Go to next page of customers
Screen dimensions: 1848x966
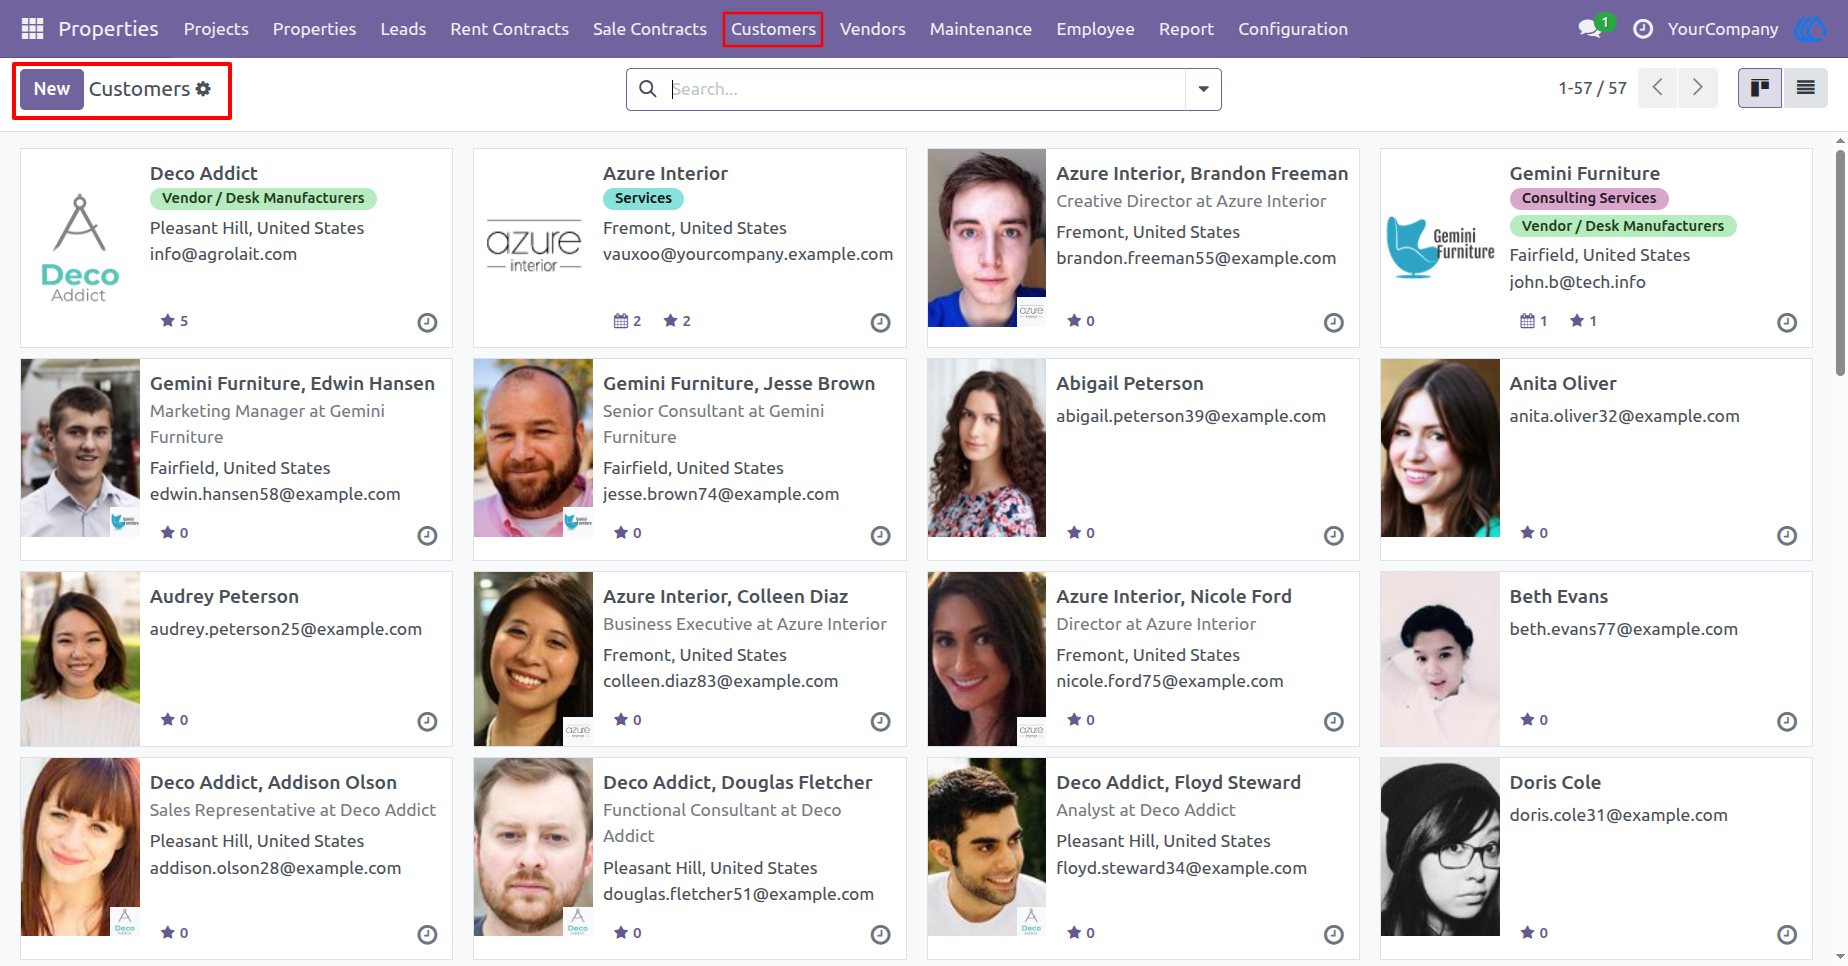tap(1698, 88)
